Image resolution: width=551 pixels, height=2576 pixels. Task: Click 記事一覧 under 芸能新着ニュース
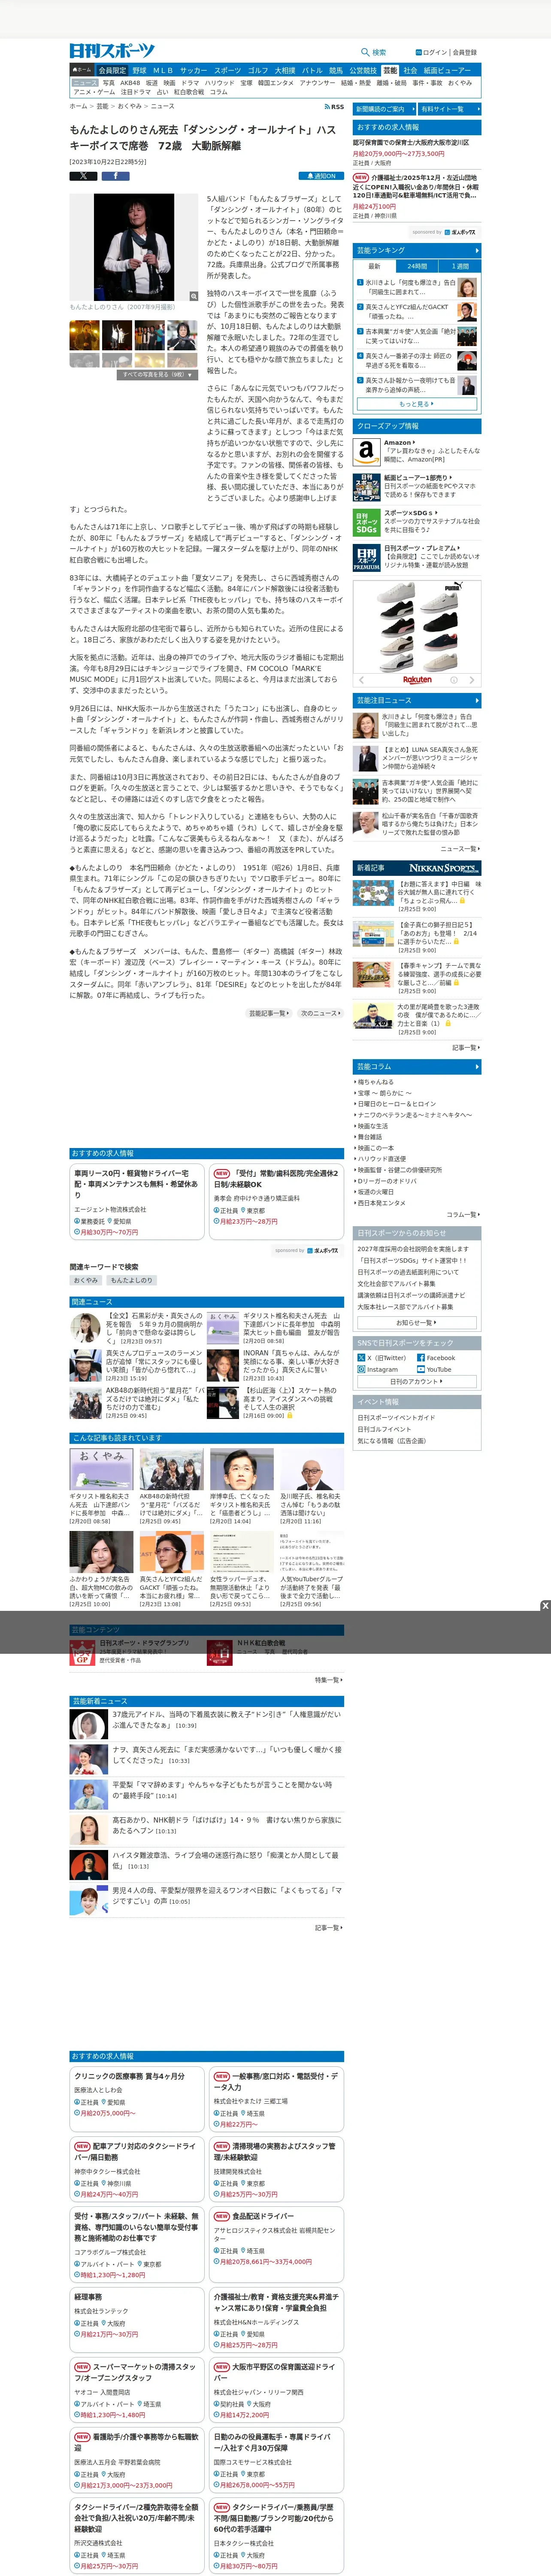point(329,1927)
